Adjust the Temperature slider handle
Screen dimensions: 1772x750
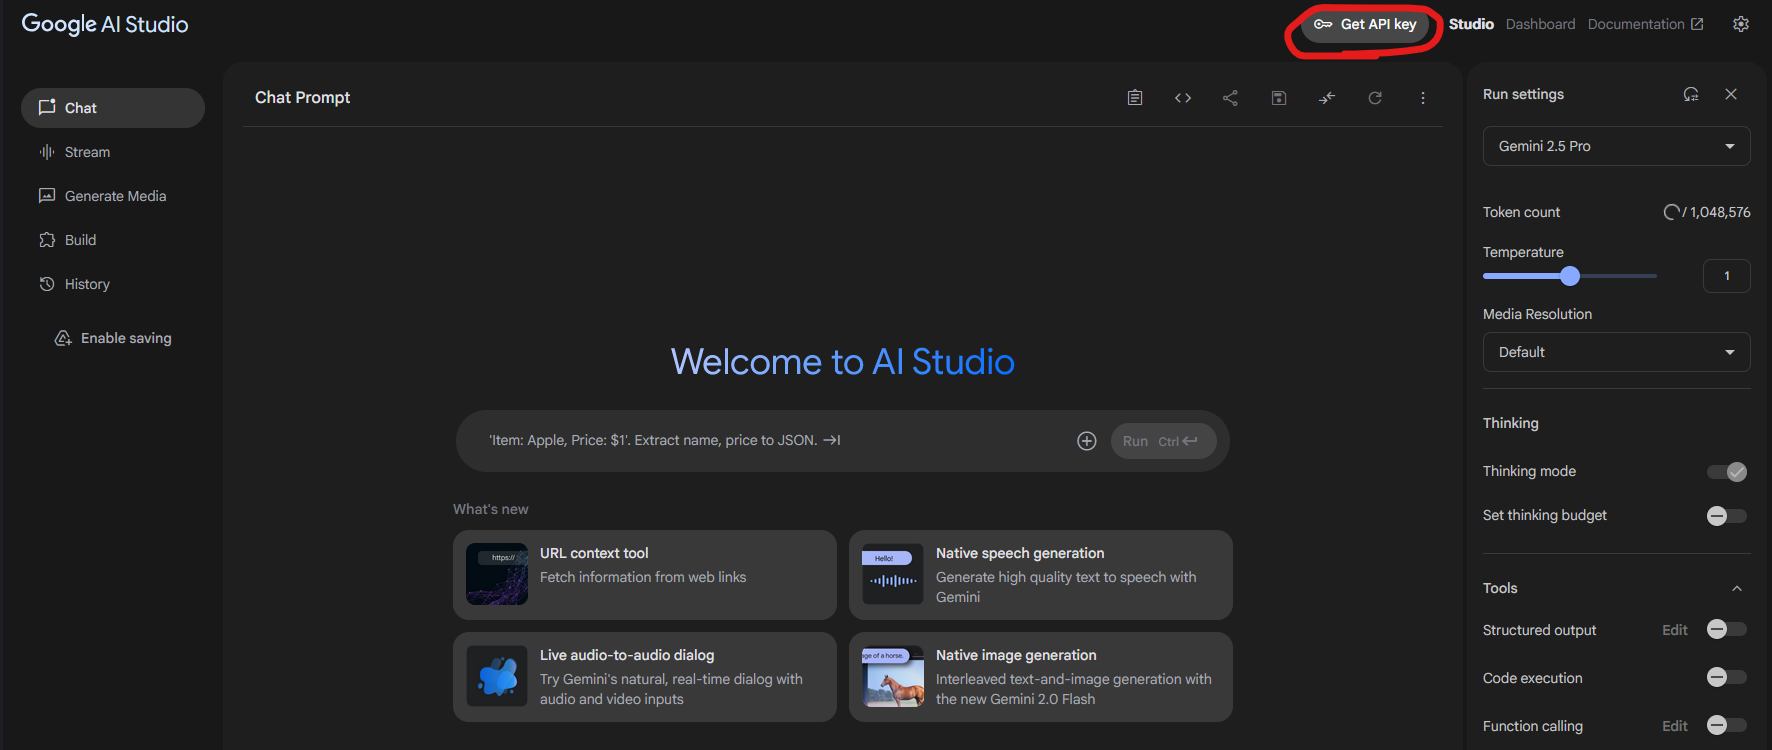[x=1570, y=276]
